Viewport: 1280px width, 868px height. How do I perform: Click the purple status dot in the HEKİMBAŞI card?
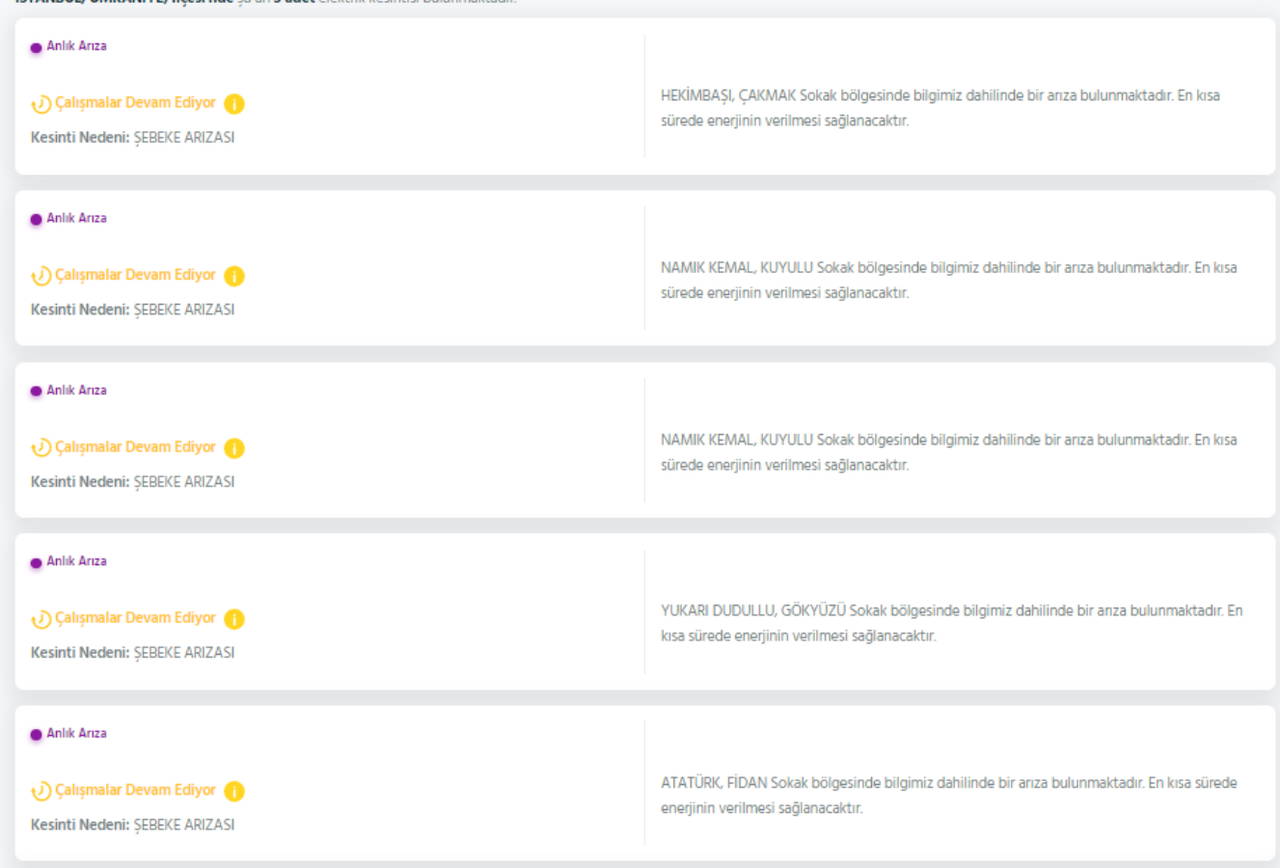pyautogui.click(x=36, y=47)
